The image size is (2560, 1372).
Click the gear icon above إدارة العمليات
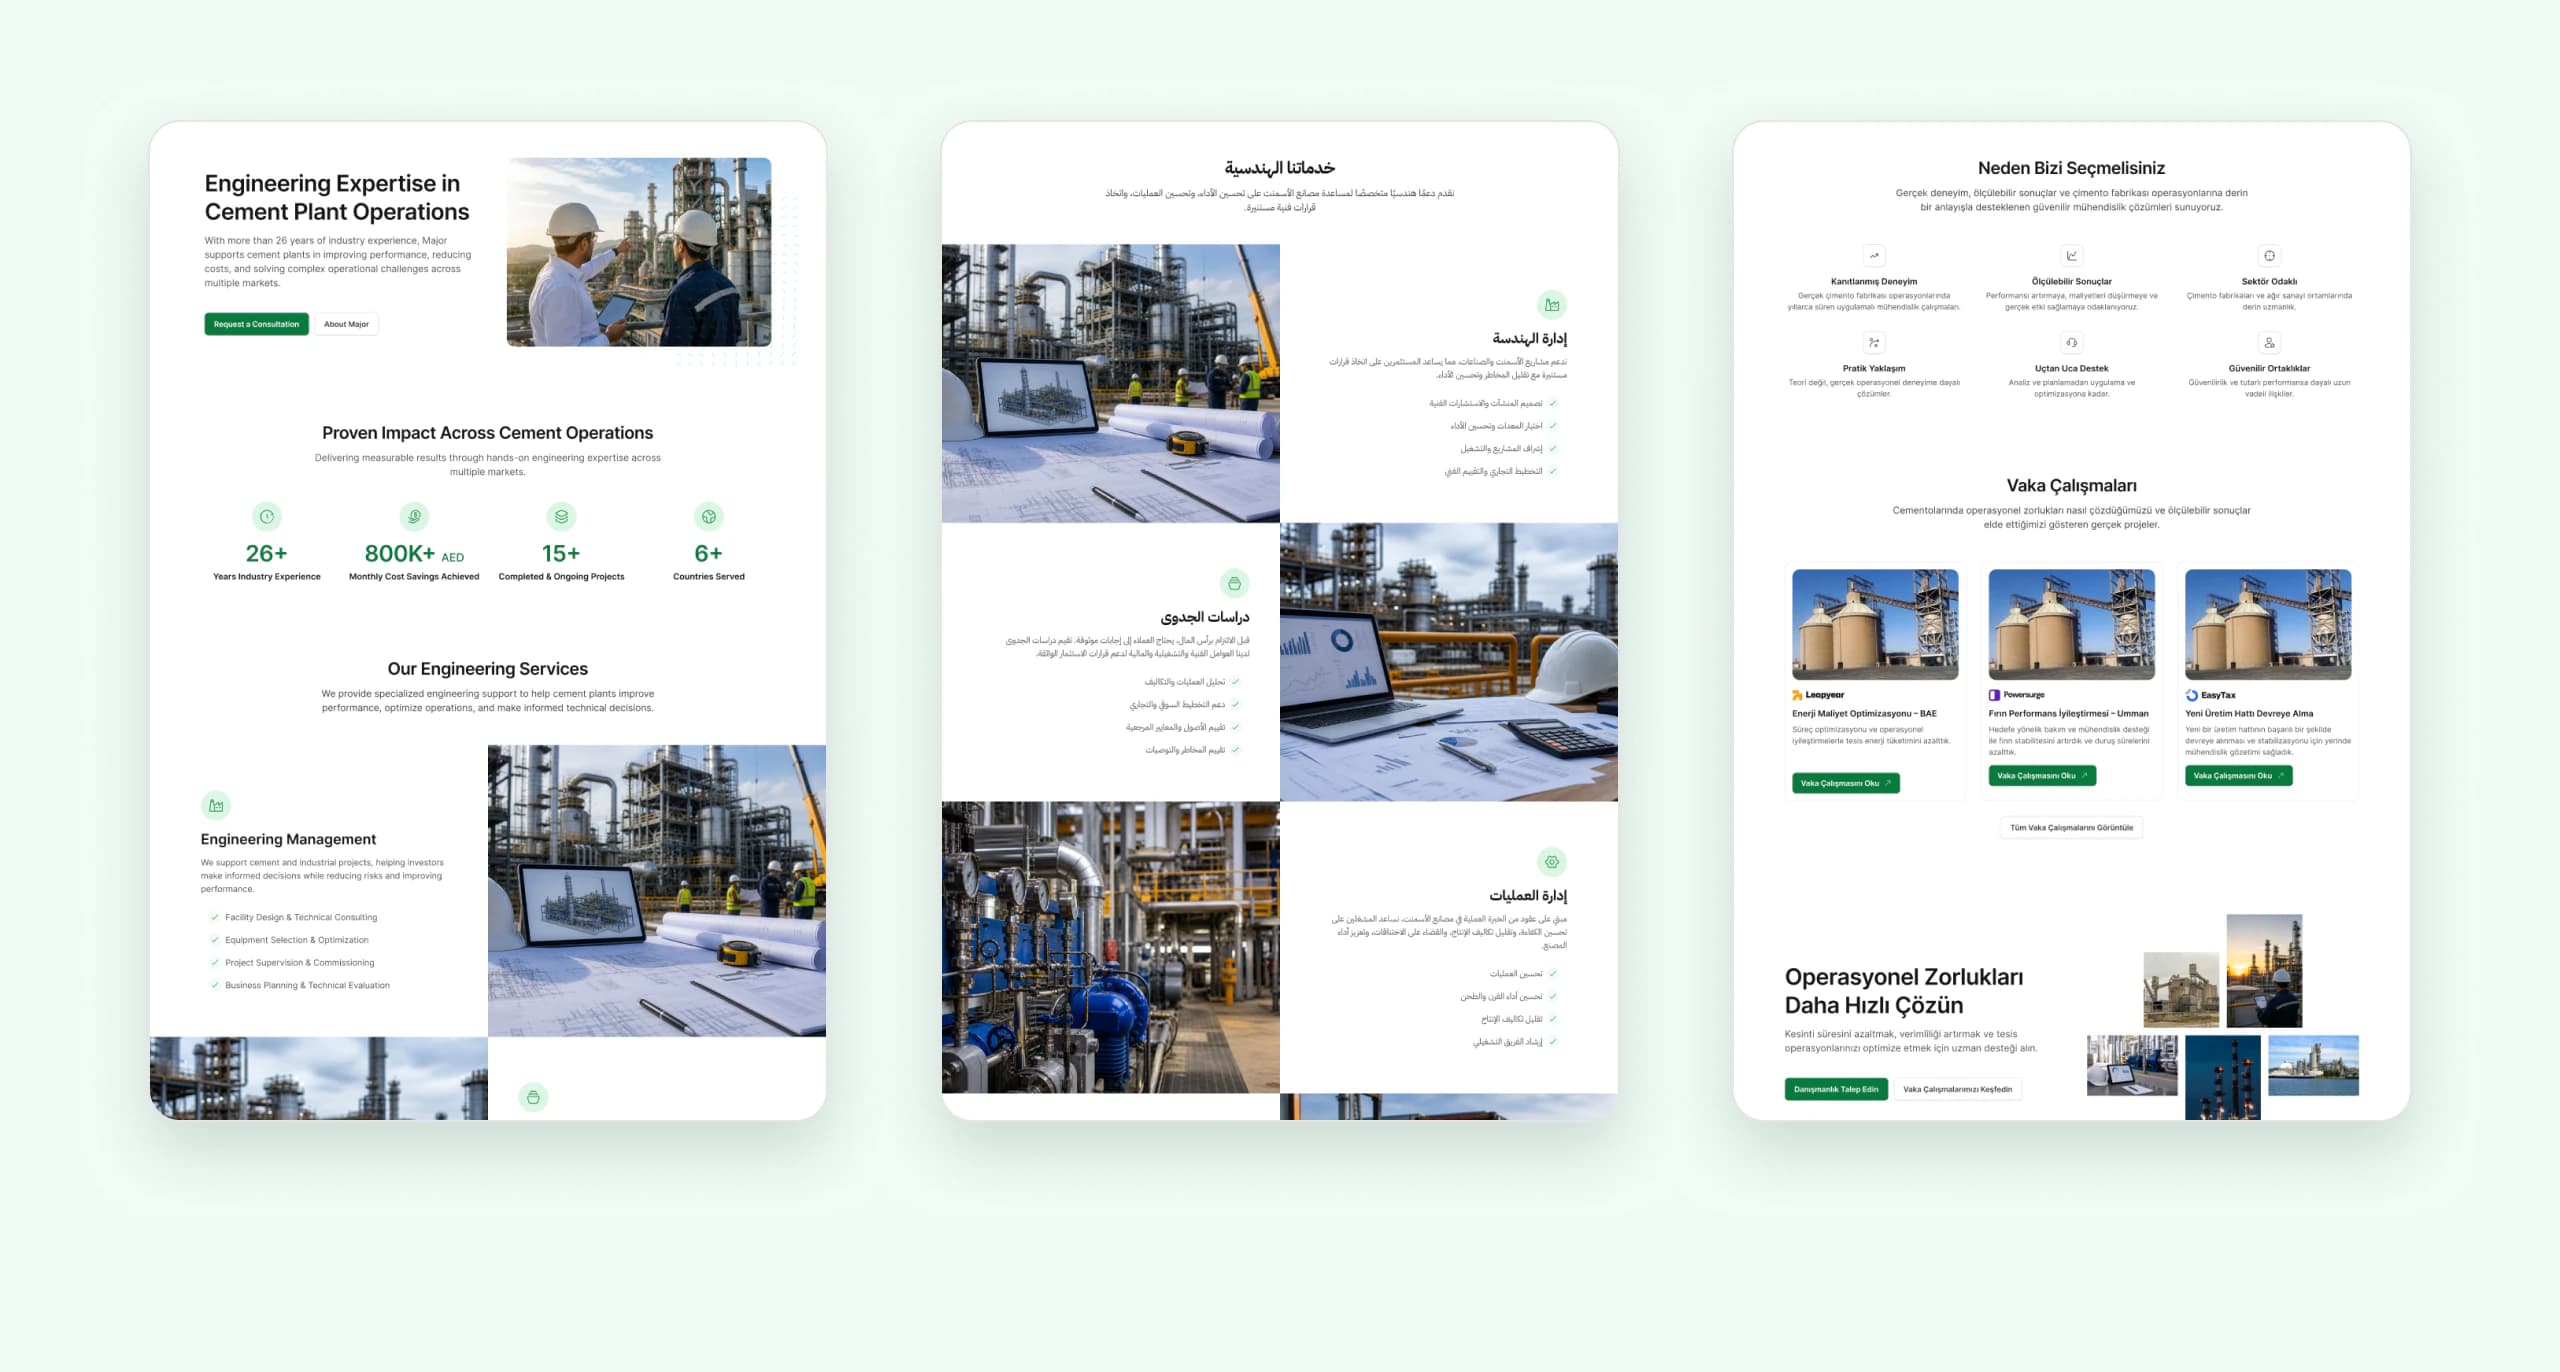pos(1552,862)
